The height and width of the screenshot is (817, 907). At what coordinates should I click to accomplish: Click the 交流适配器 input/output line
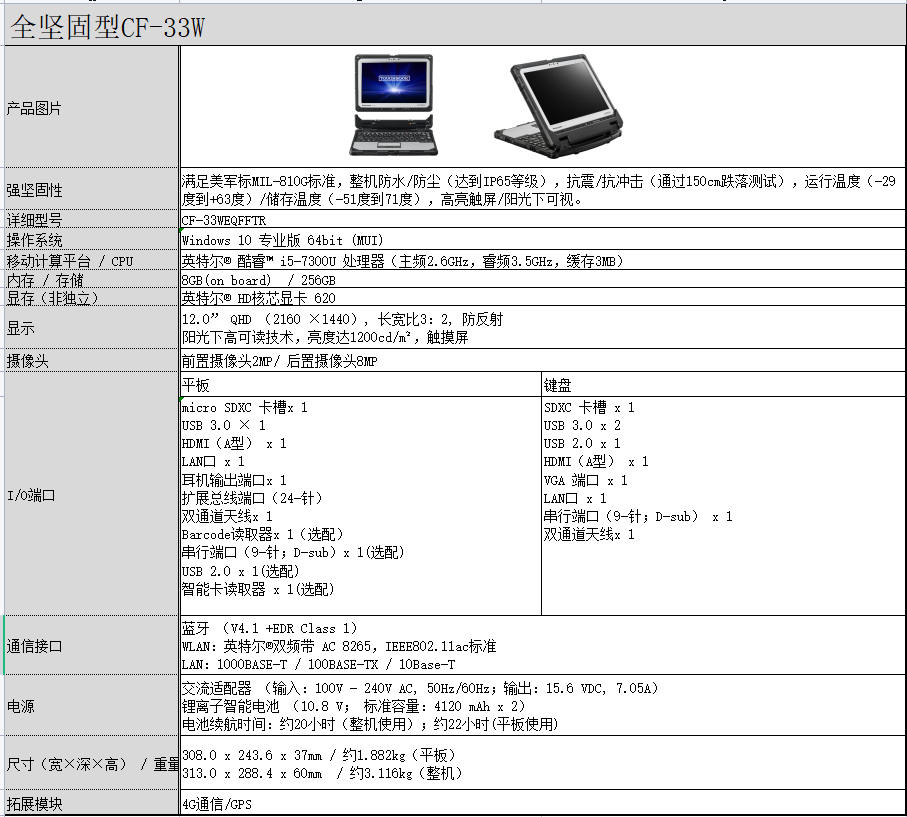[x=420, y=689]
